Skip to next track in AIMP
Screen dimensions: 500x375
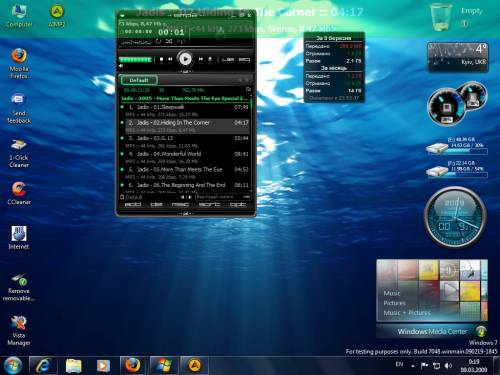point(201,59)
